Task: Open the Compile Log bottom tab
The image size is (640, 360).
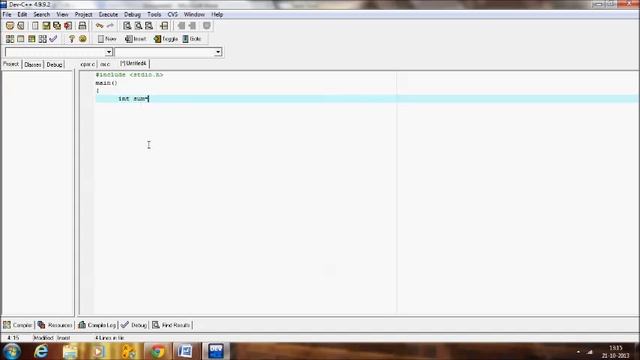Action: pyautogui.click(x=97, y=325)
